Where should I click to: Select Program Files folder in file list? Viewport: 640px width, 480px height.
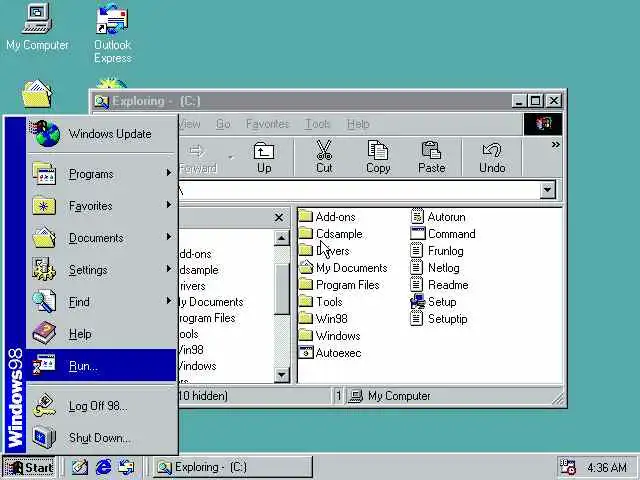[x=340, y=285]
